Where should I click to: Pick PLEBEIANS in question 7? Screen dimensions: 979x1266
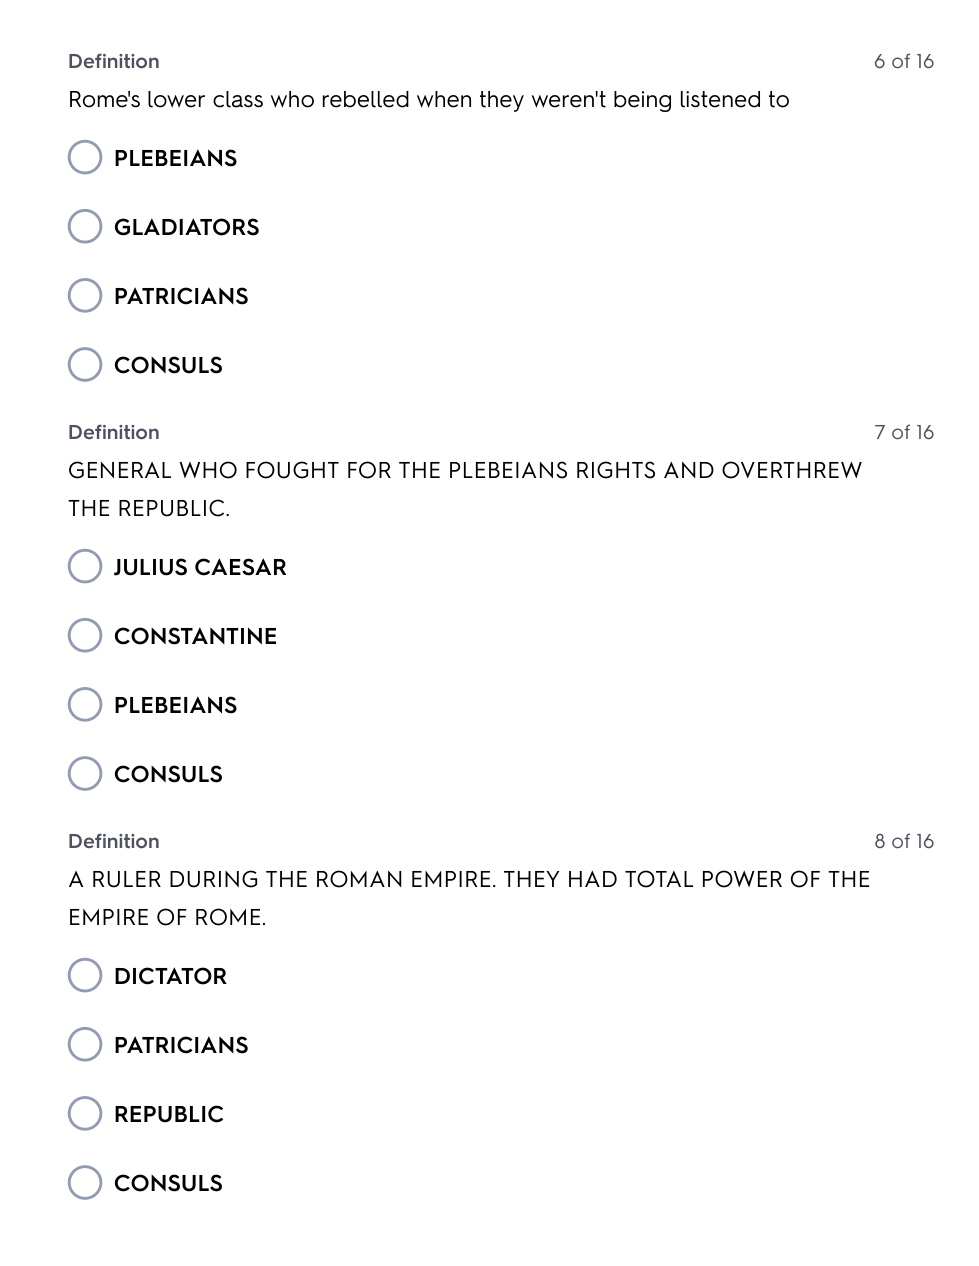point(85,705)
